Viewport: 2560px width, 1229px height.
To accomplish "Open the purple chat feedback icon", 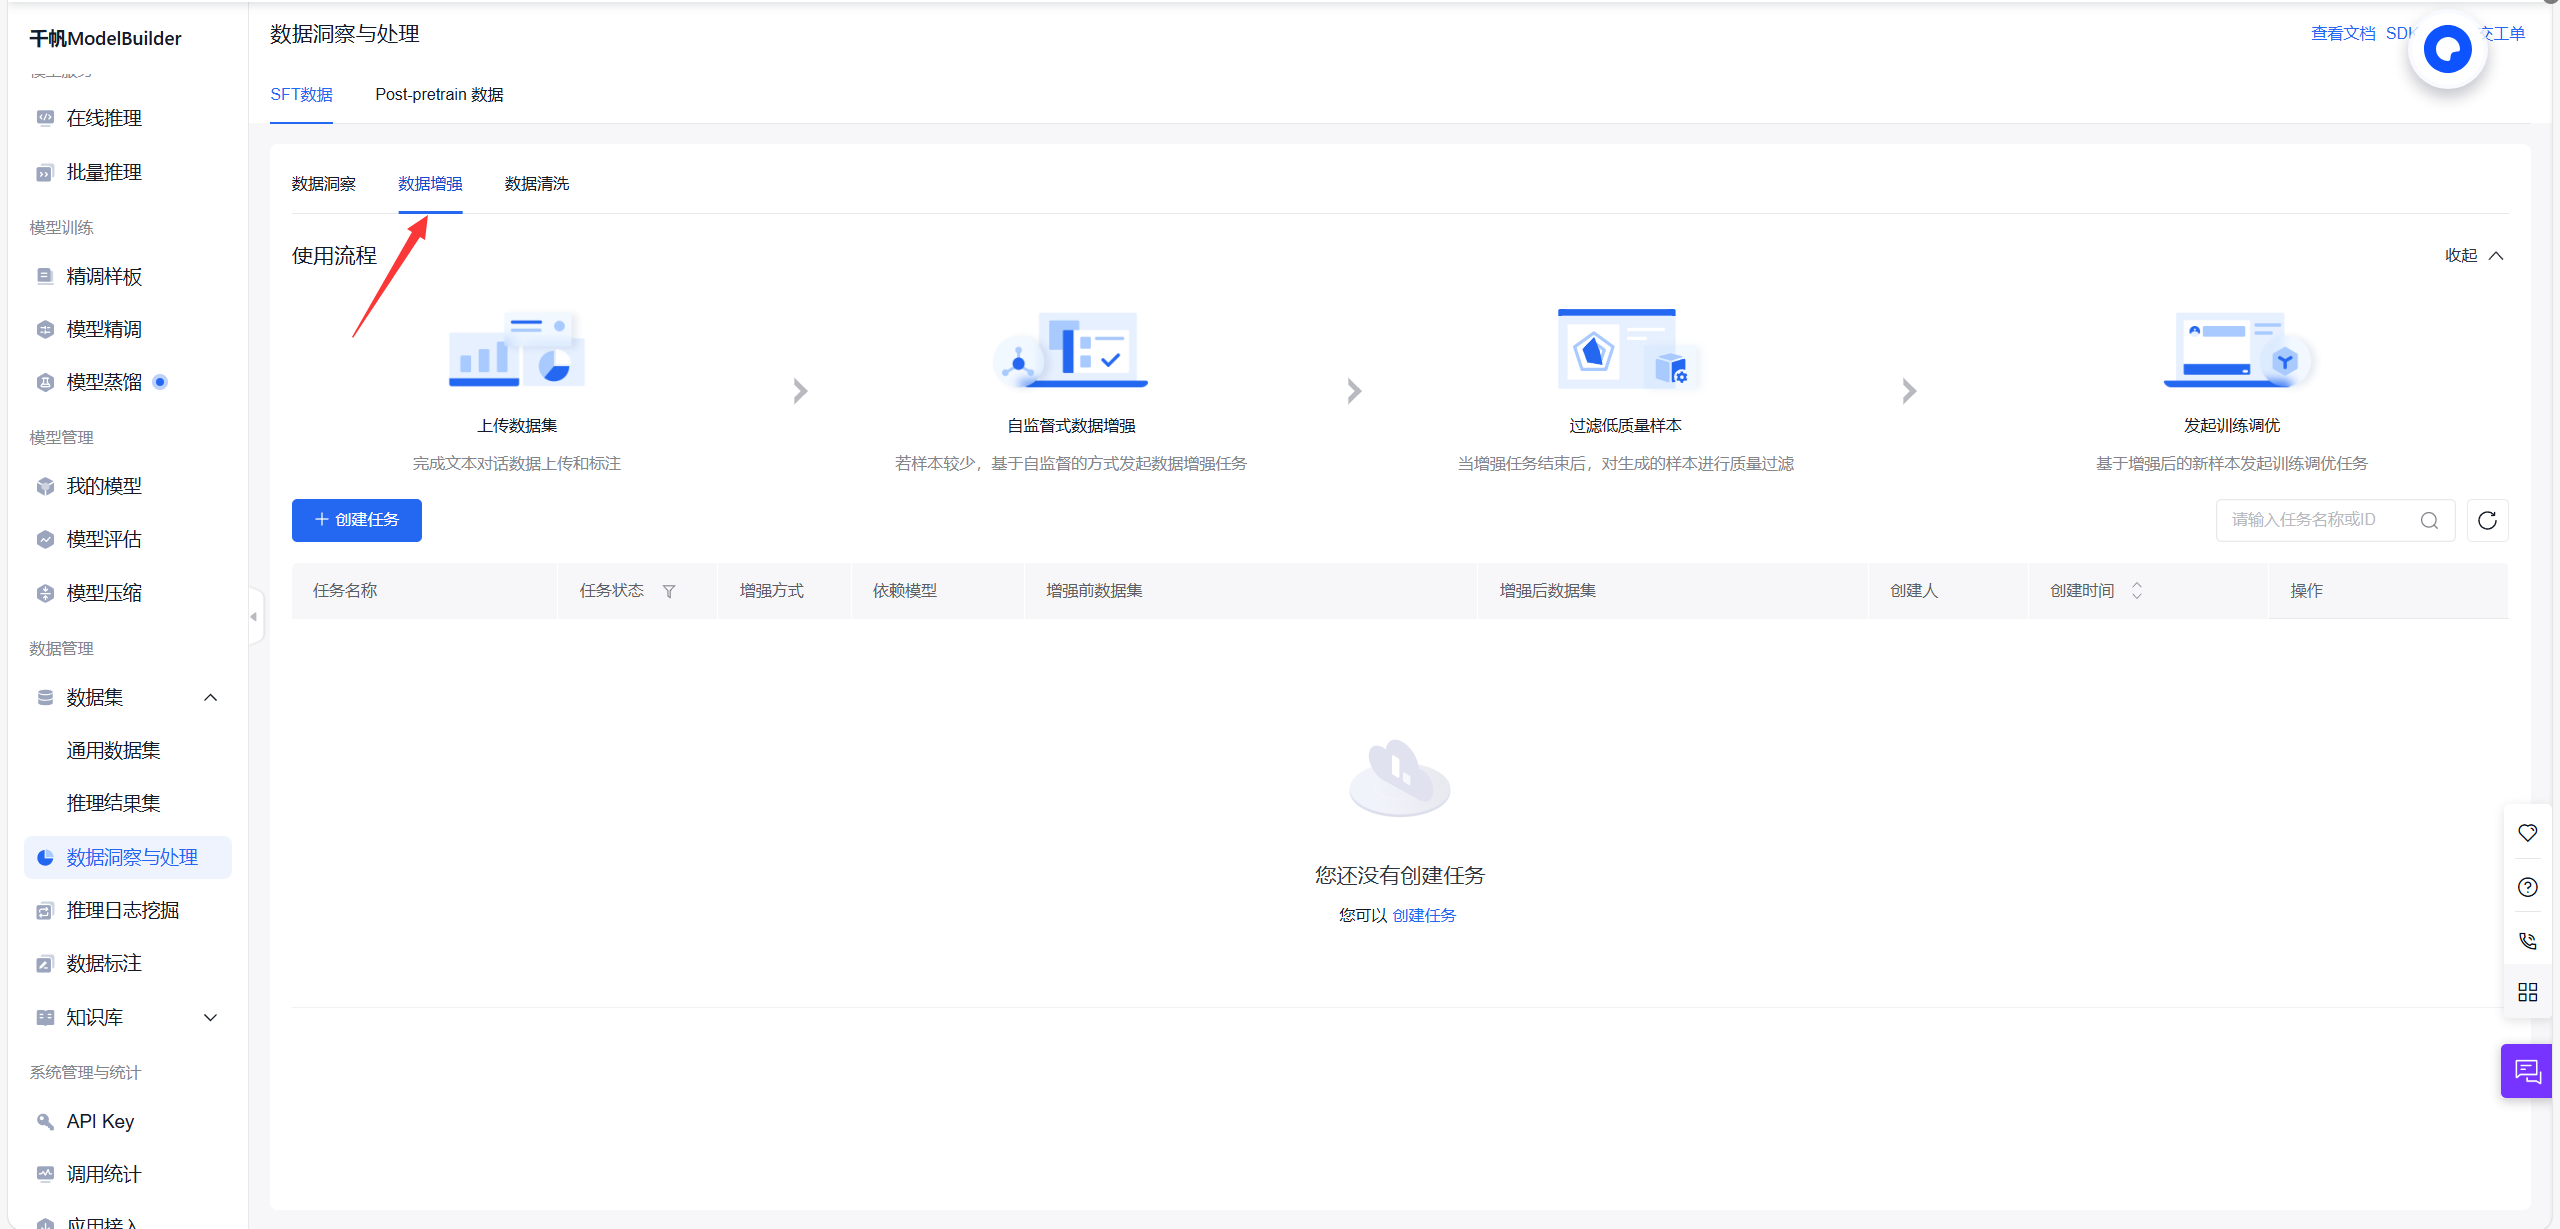I will coord(2527,1071).
